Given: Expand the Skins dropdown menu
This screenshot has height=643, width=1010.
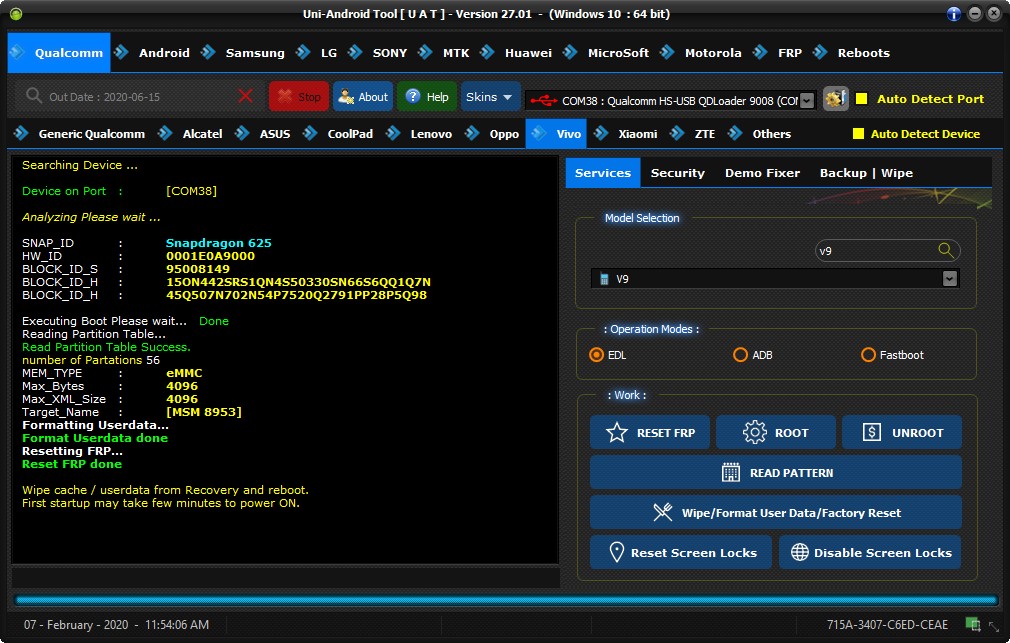Looking at the screenshot, I should [490, 97].
